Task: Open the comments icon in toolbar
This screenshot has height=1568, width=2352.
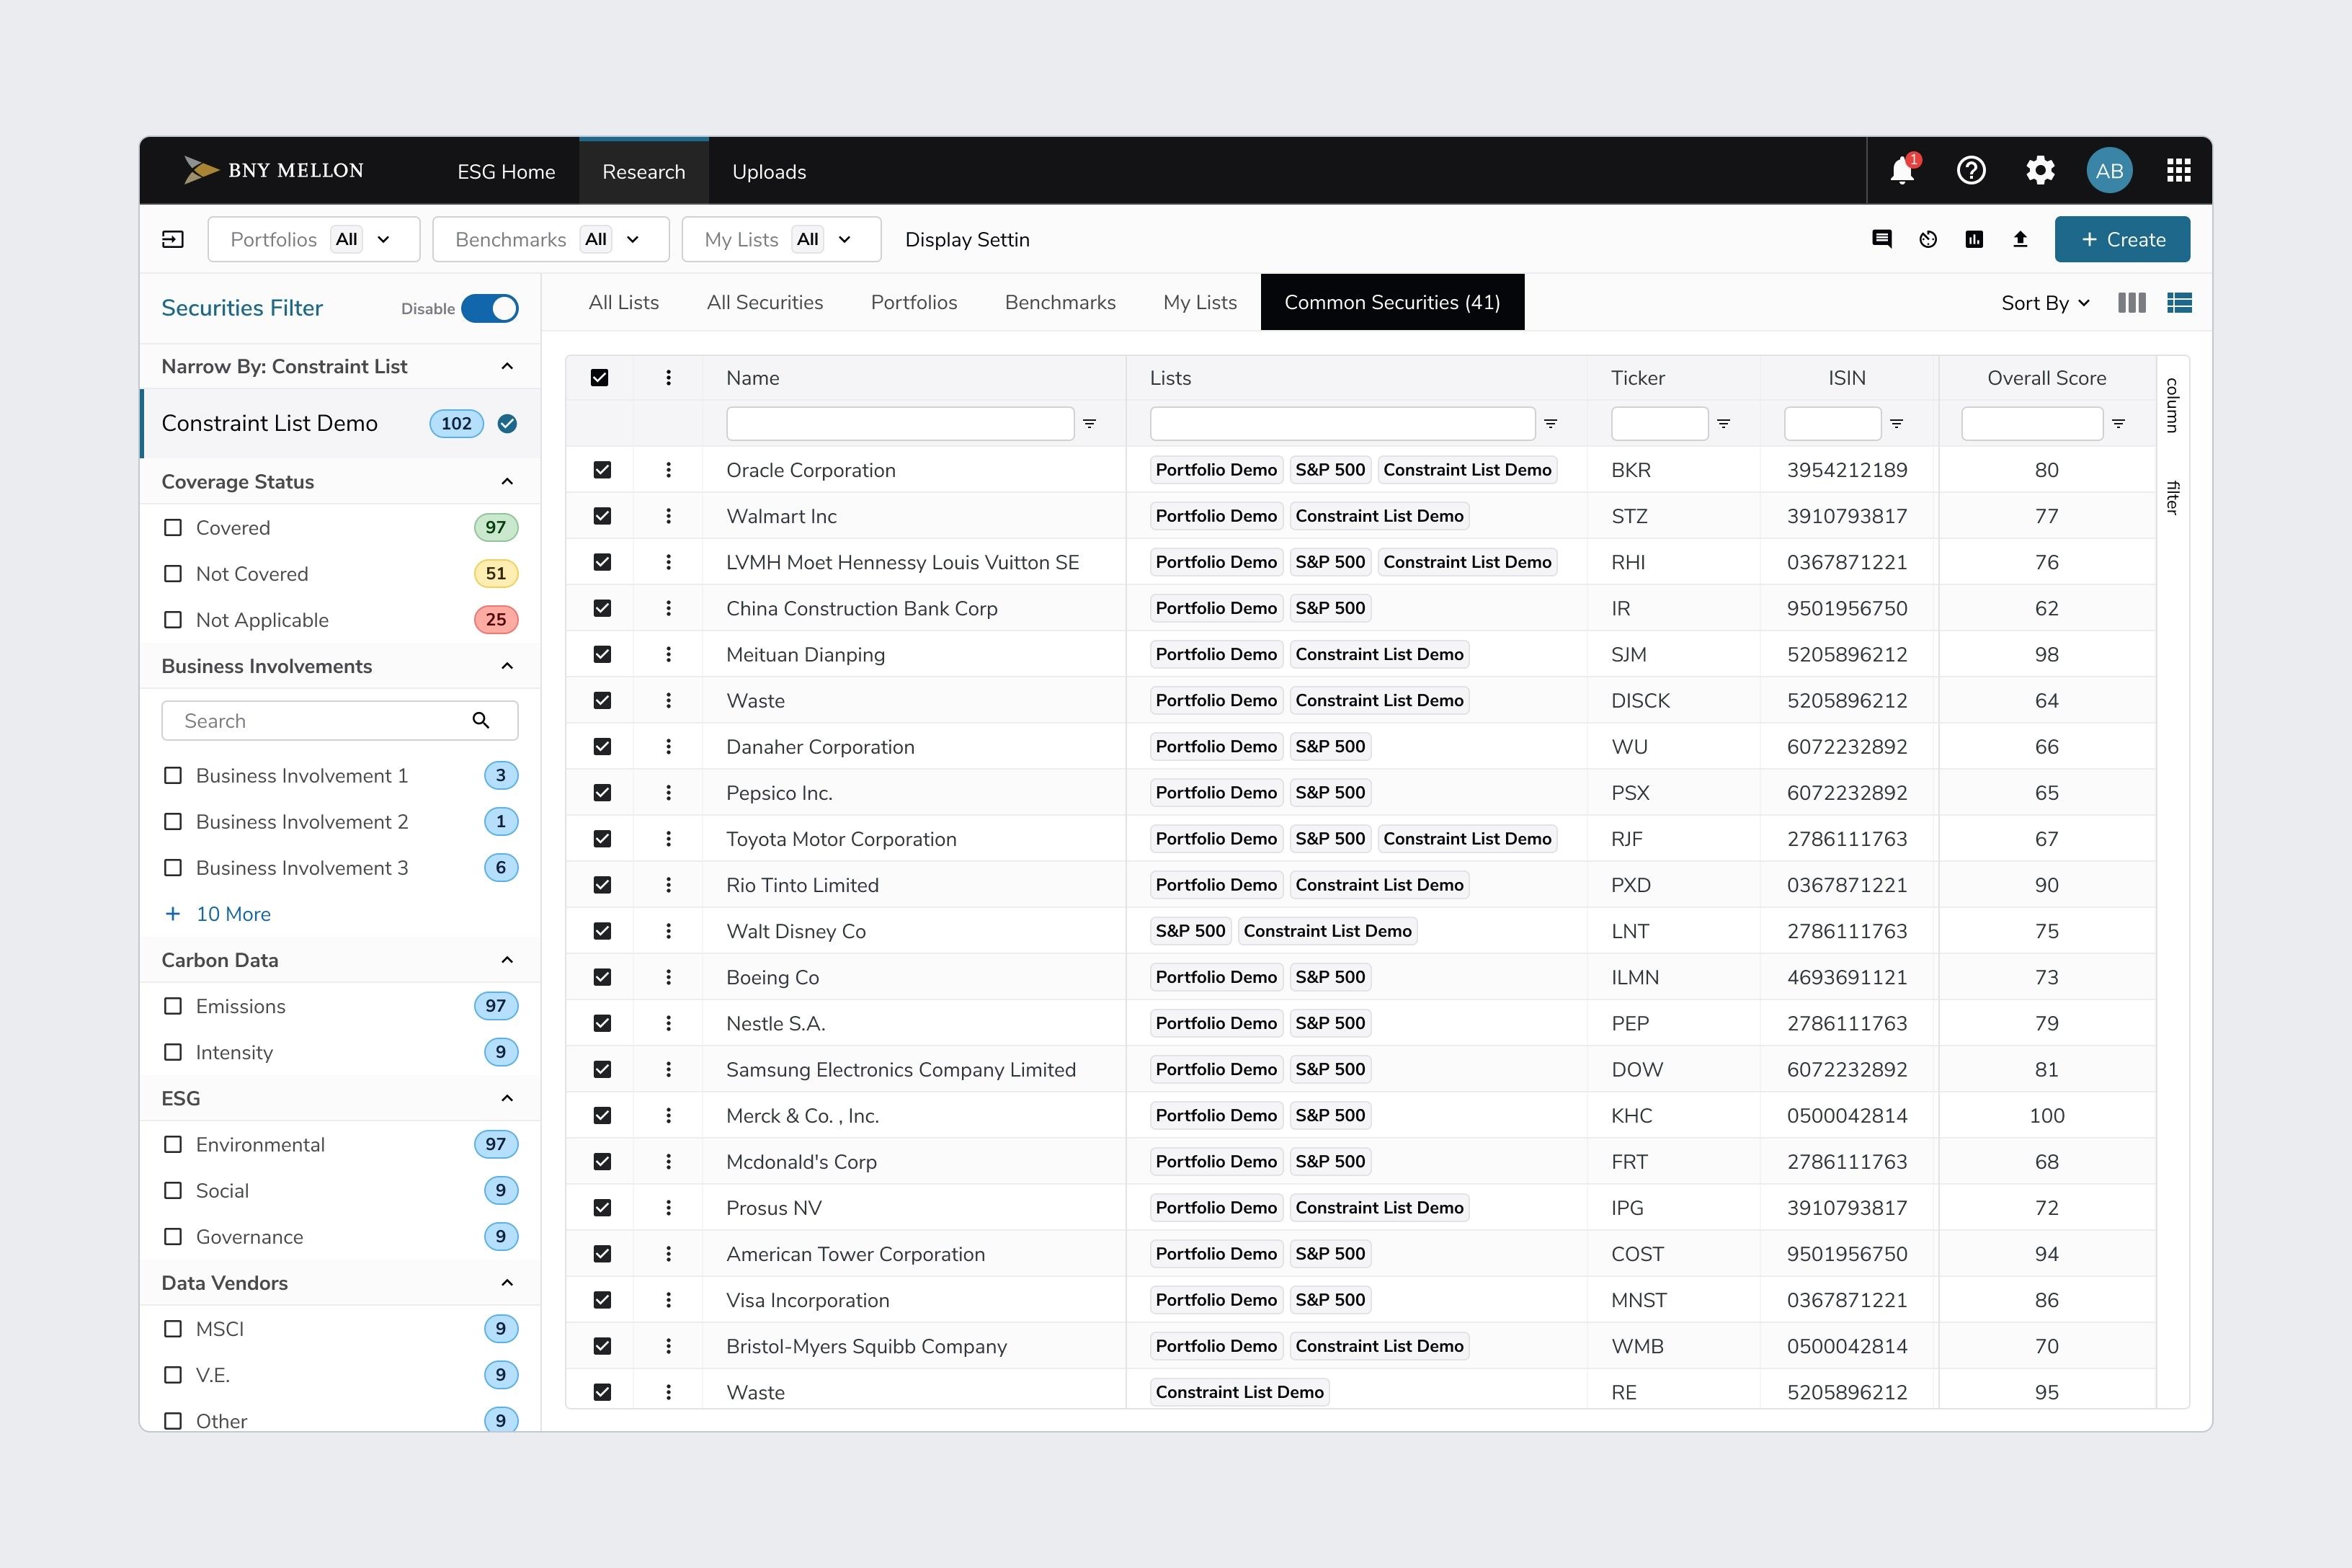Action: point(1882,239)
